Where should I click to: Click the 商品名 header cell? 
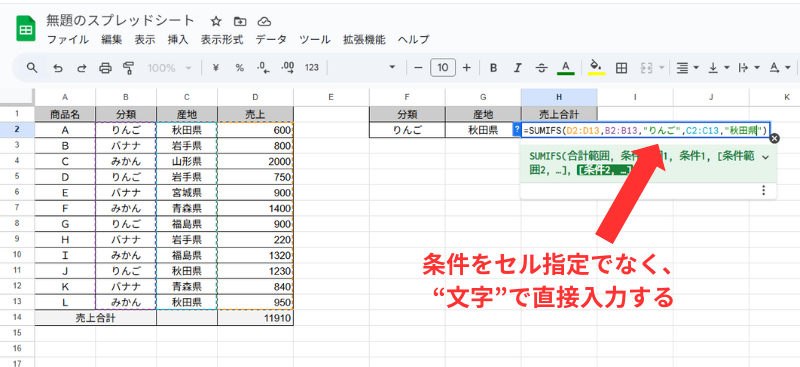click(65, 115)
